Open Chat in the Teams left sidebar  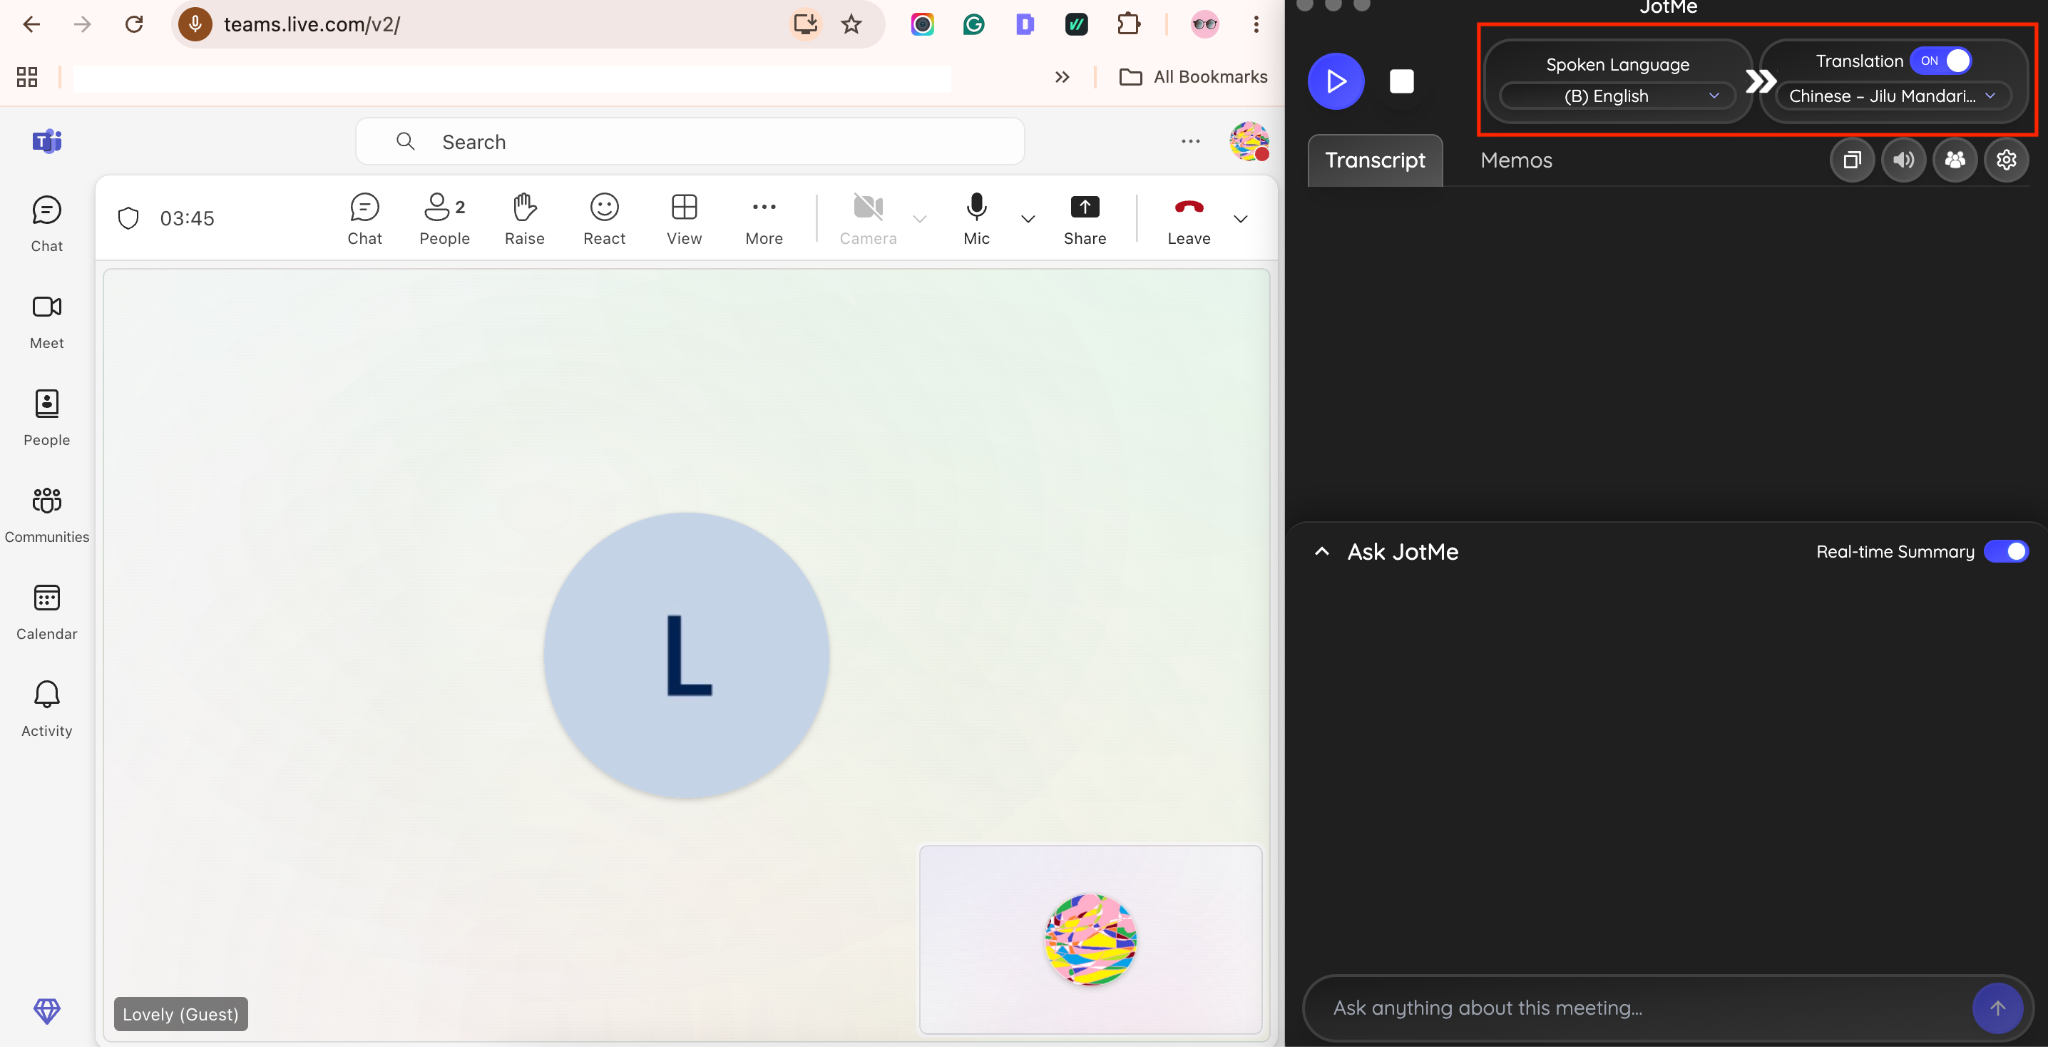click(x=47, y=224)
